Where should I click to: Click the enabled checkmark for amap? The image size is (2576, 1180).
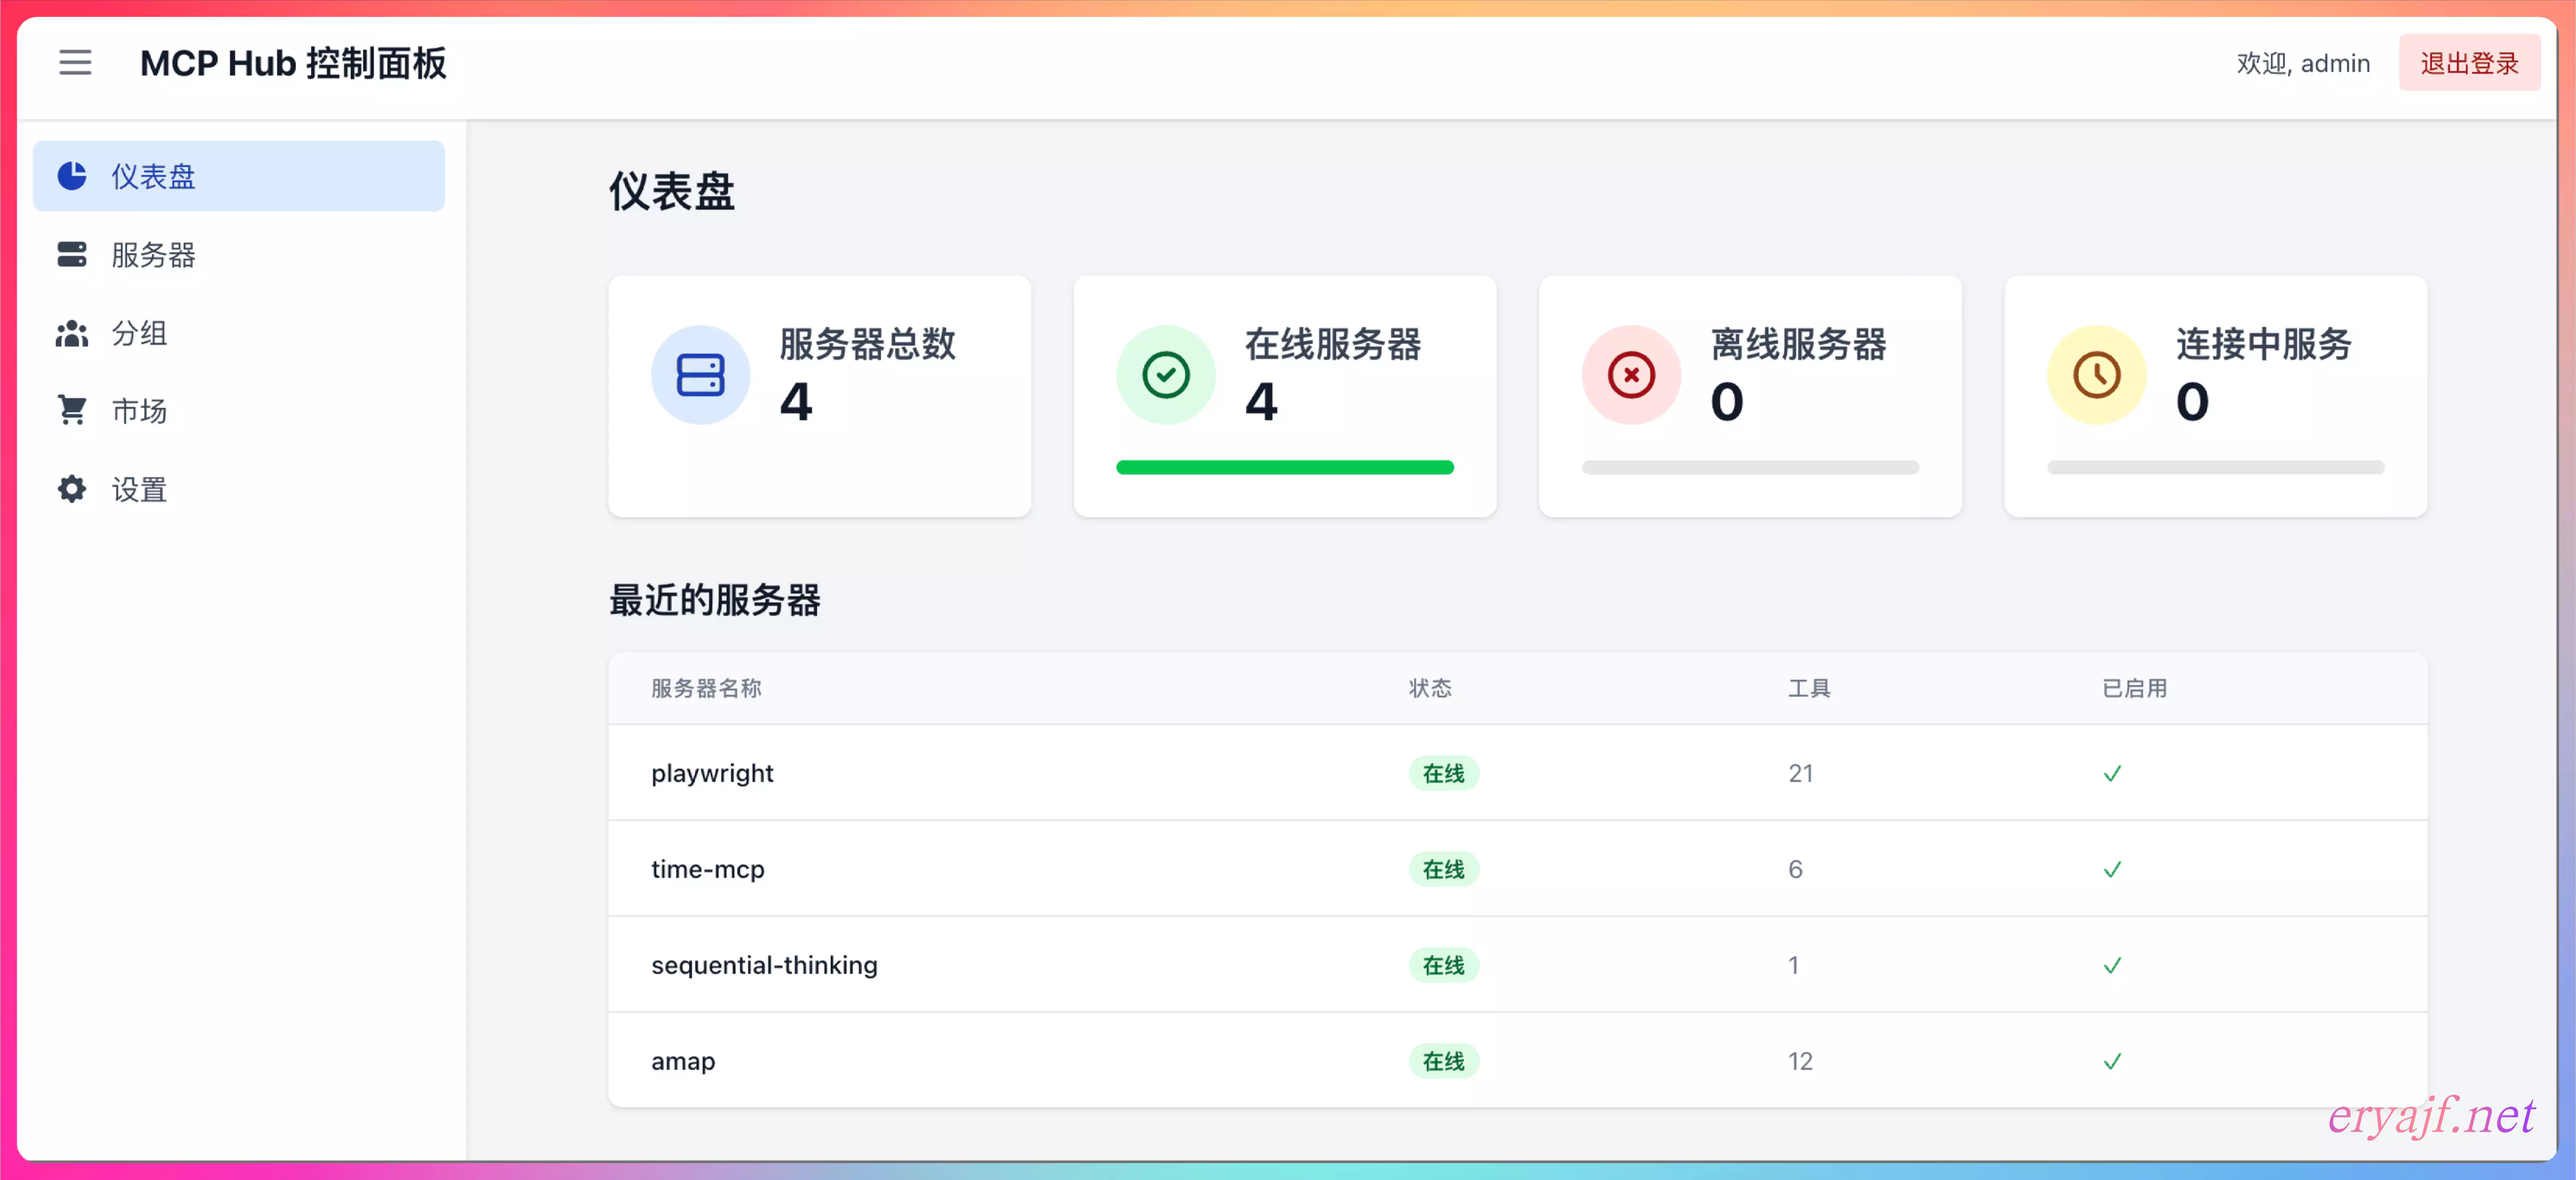tap(2112, 1061)
